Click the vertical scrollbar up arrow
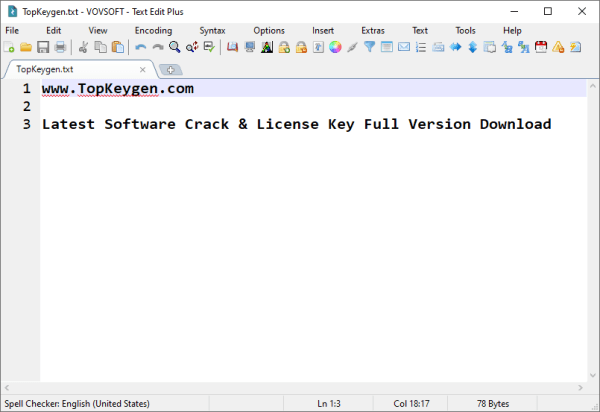Viewport: 600px width, 412px height. point(593,86)
